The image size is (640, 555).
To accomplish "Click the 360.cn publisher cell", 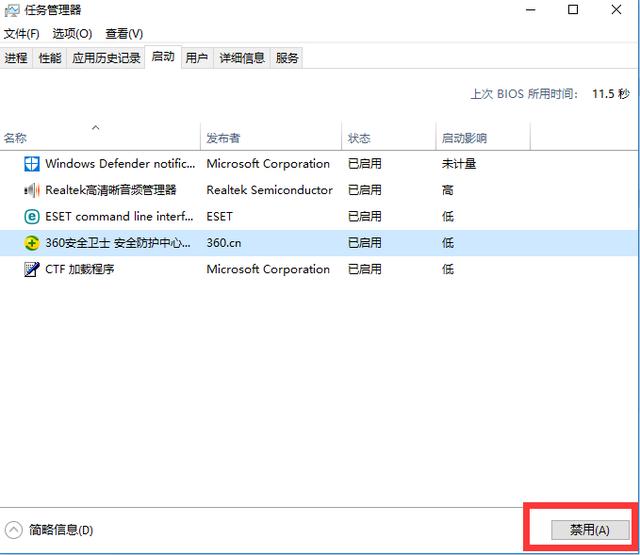I will click(x=224, y=243).
